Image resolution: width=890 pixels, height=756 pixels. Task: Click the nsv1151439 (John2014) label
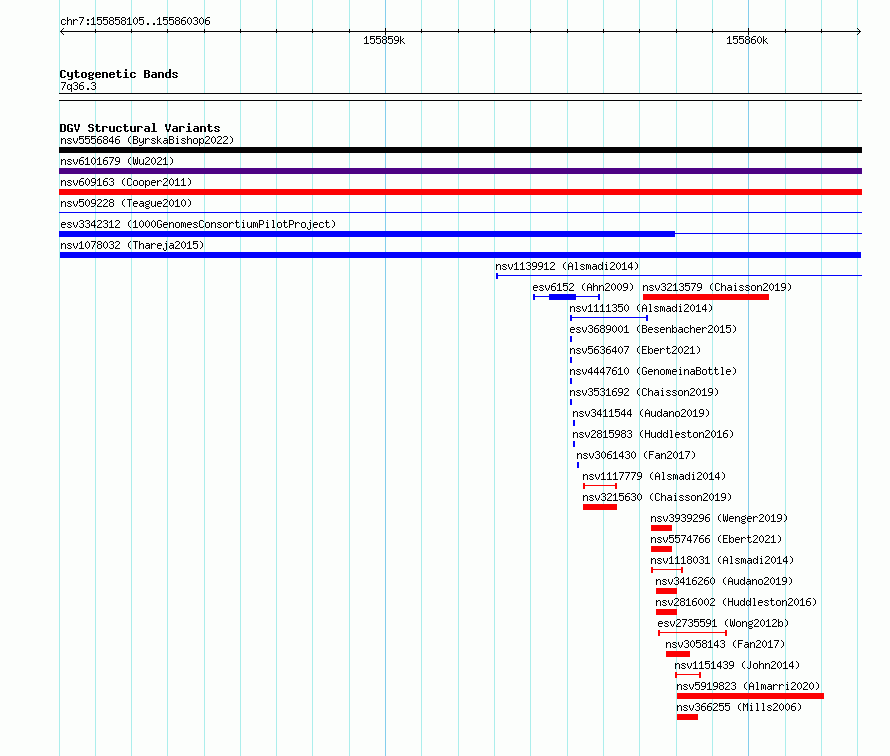(x=737, y=665)
